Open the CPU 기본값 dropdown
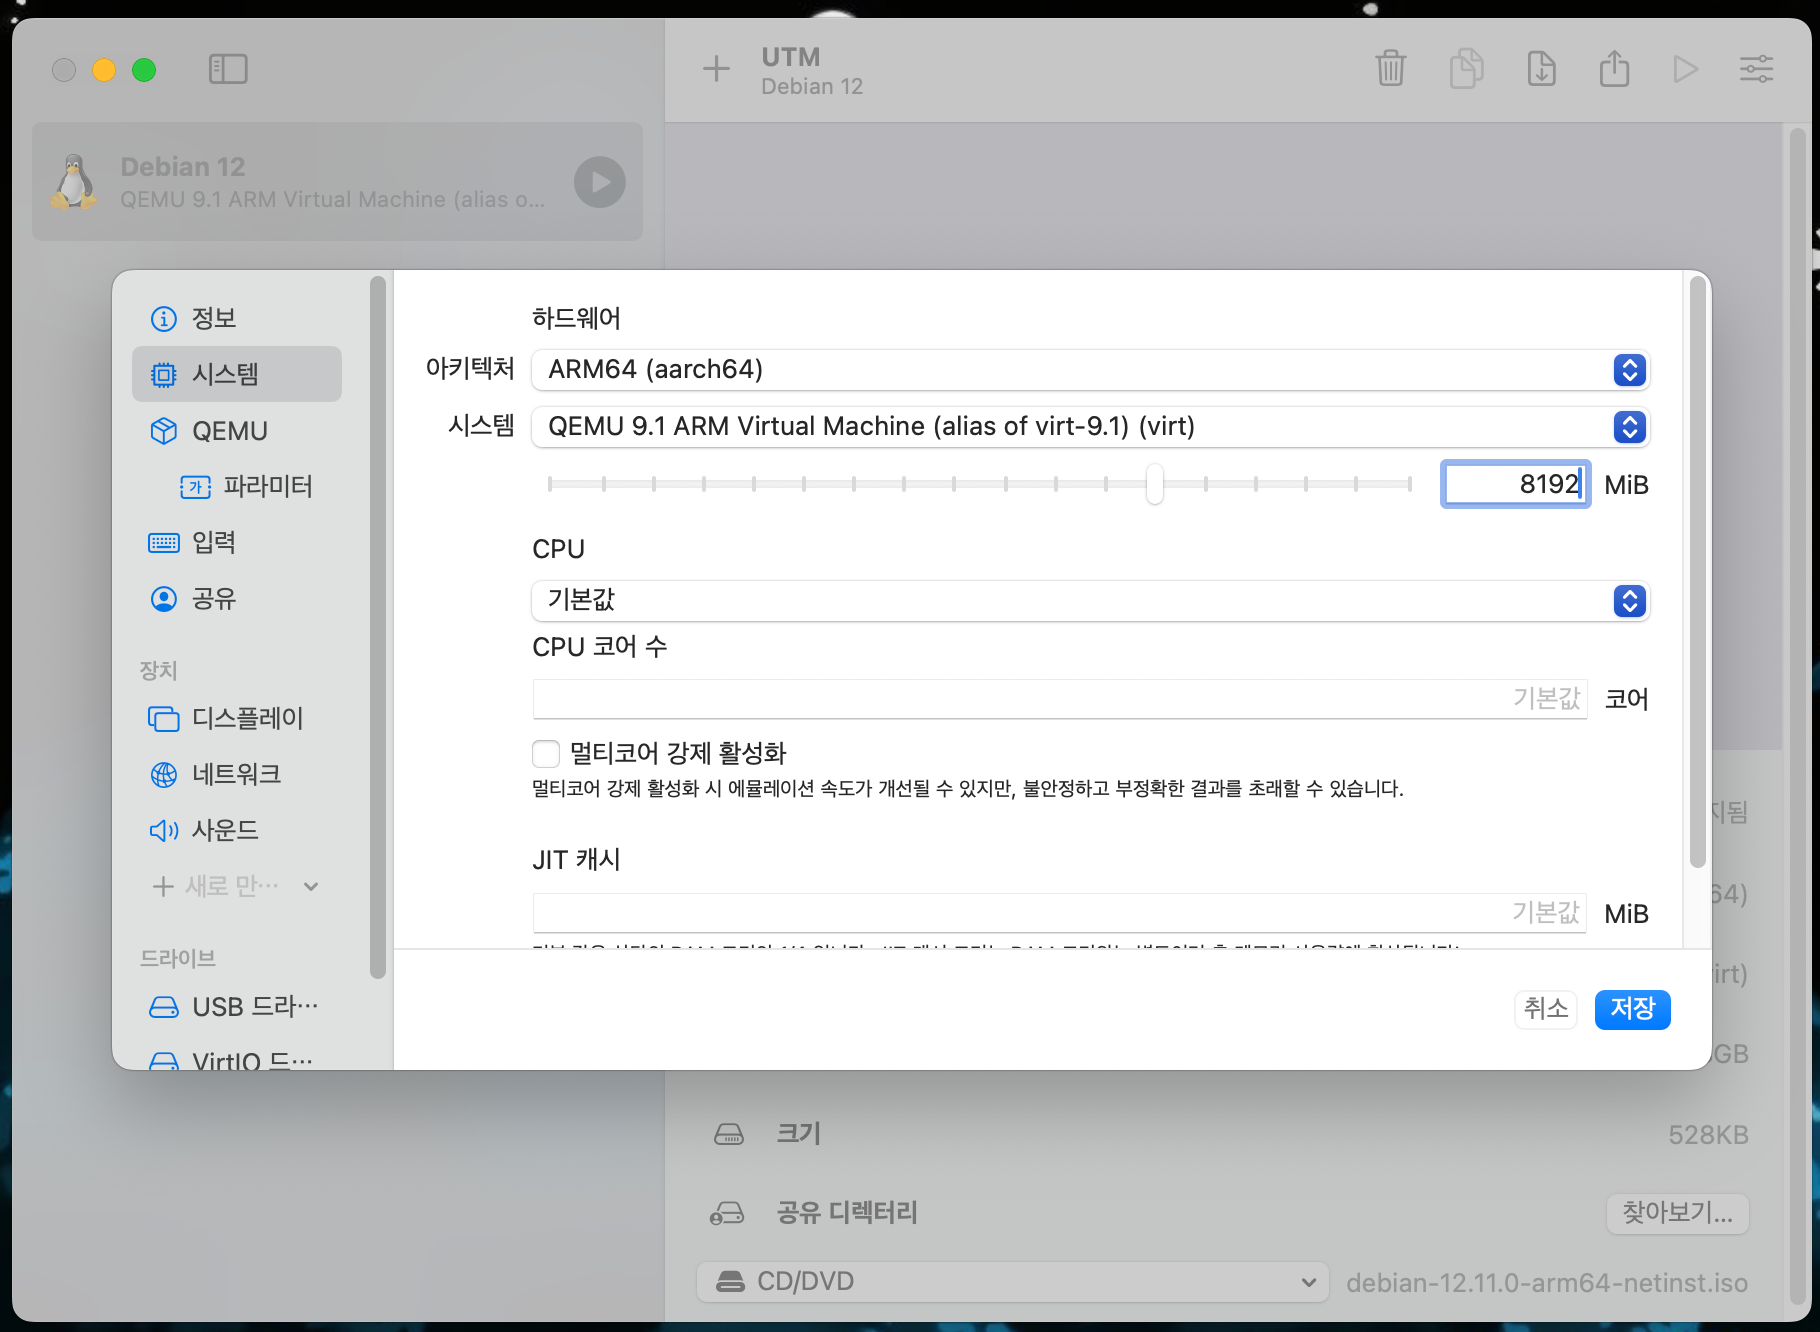The height and width of the screenshot is (1332, 1820). tap(1090, 601)
